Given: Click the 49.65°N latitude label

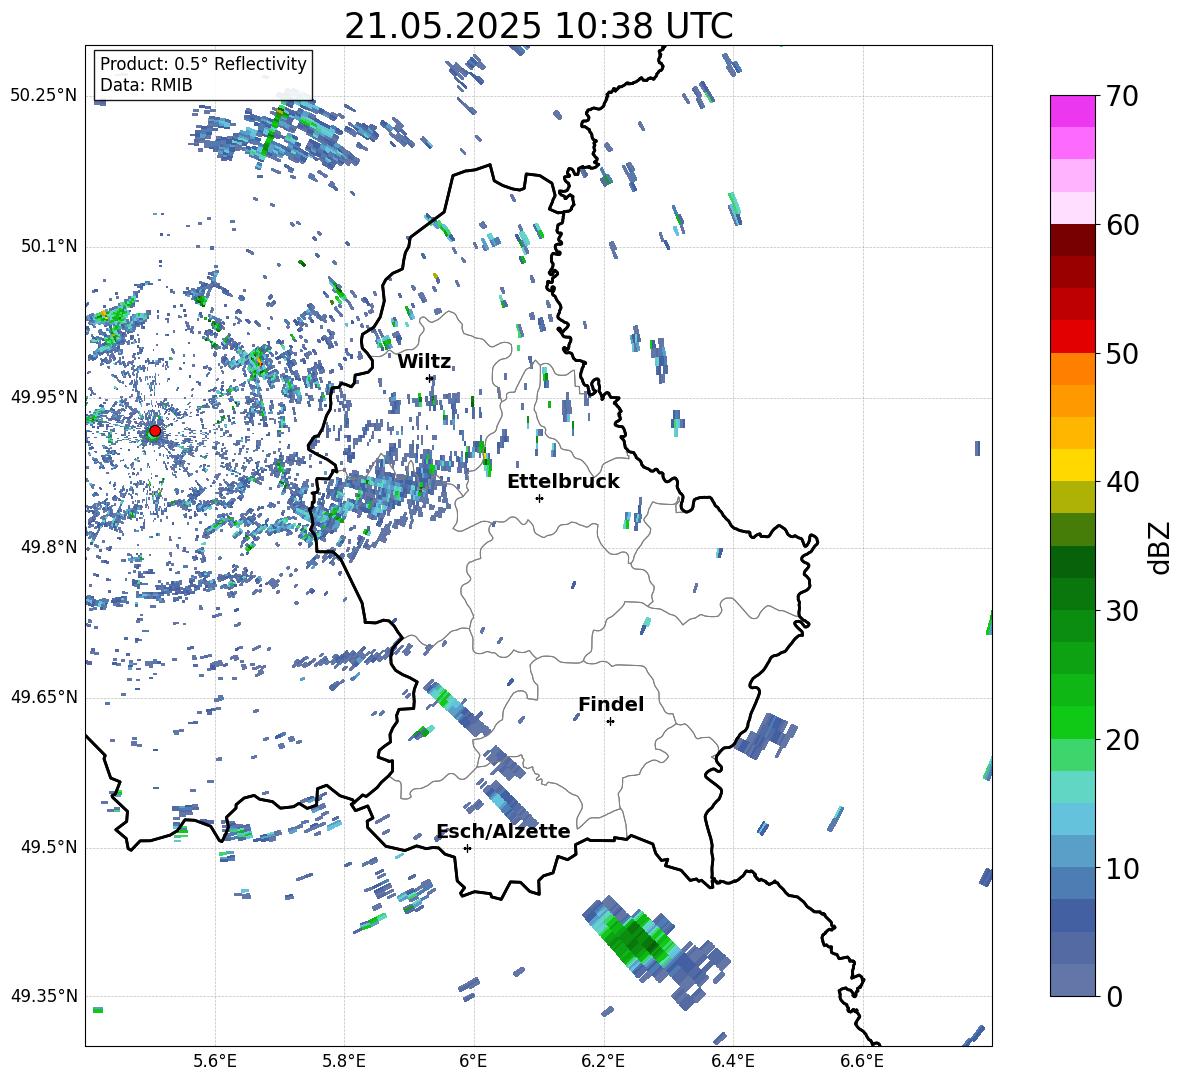Looking at the screenshot, I should [x=44, y=697].
